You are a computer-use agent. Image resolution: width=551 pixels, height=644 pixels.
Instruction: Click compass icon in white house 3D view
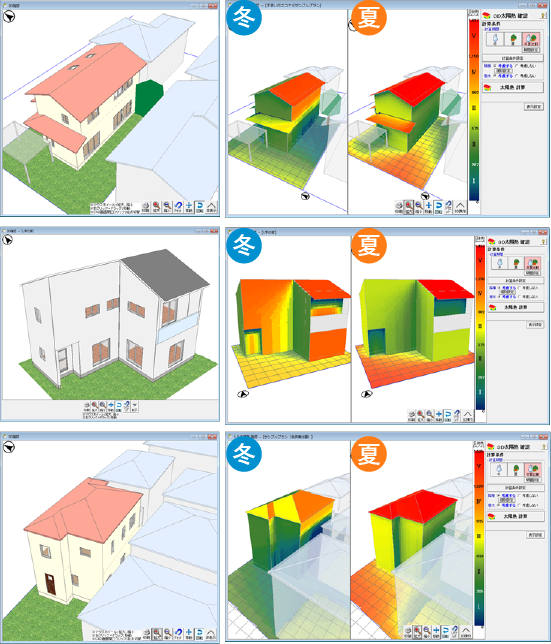7,240
